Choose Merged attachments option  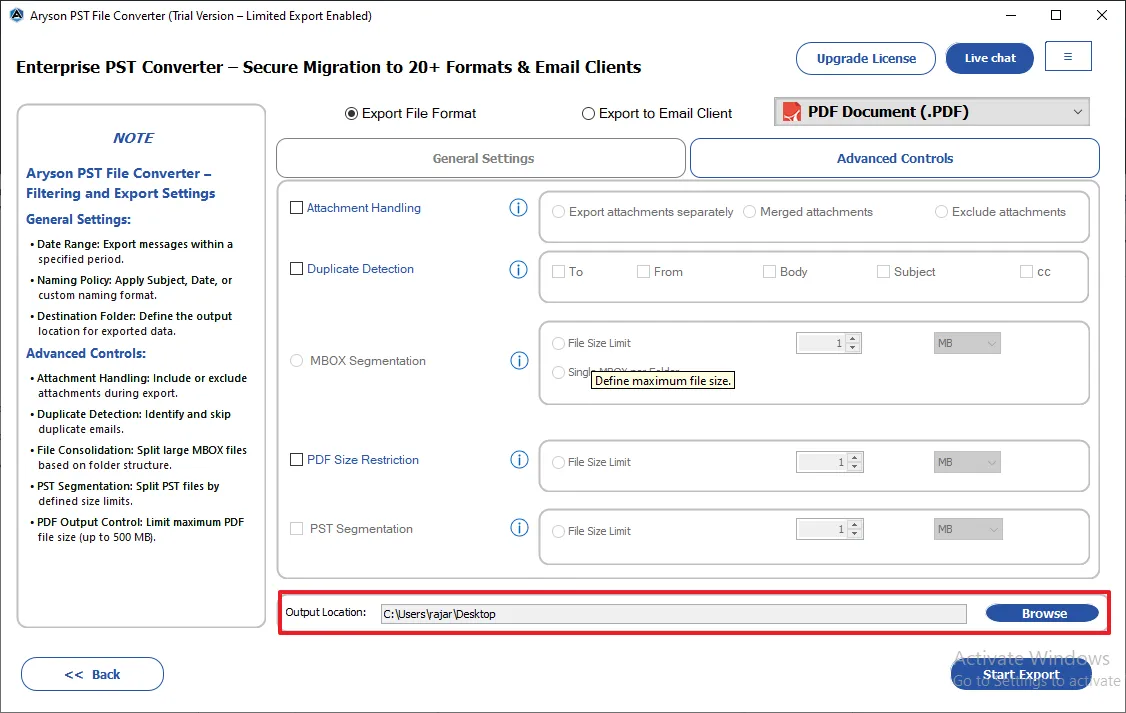pos(749,212)
